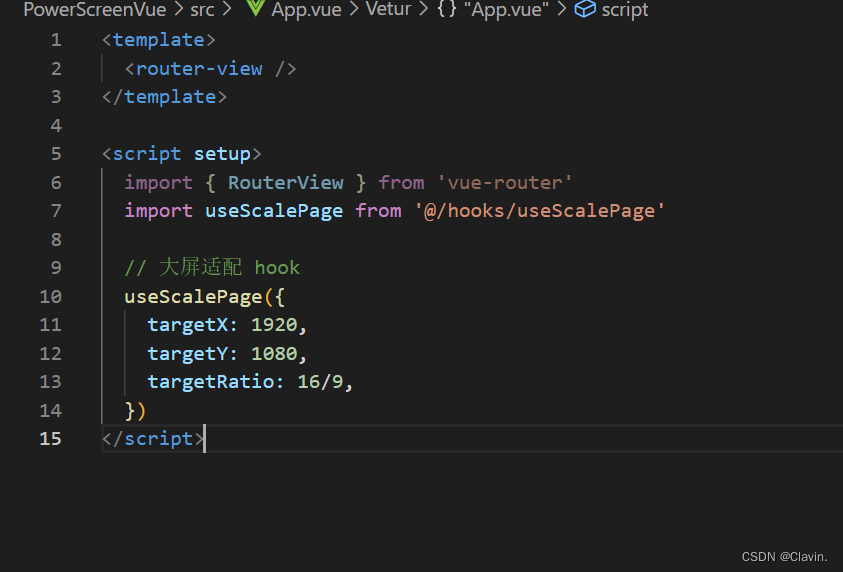This screenshot has height=572, width=843.
Task: Expand chevron before script breadcrumb
Action: coord(561,9)
